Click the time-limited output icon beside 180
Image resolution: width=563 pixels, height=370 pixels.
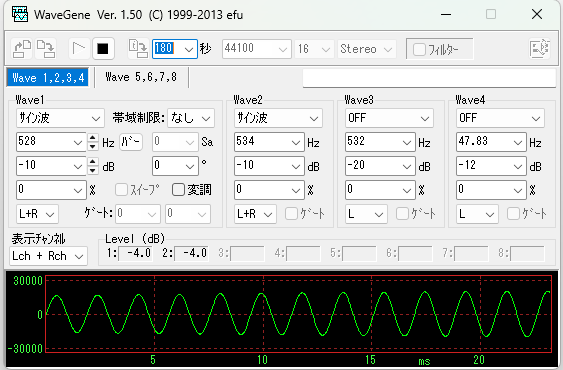(x=139, y=48)
